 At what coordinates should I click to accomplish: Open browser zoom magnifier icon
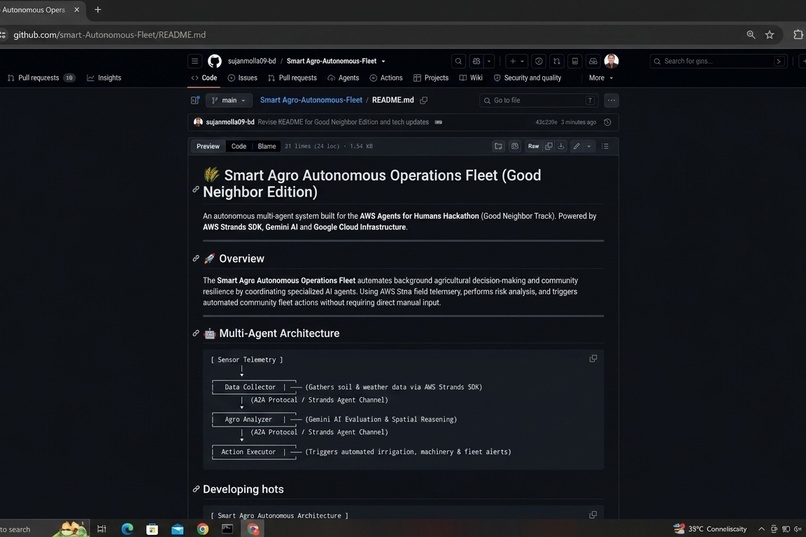coord(751,34)
